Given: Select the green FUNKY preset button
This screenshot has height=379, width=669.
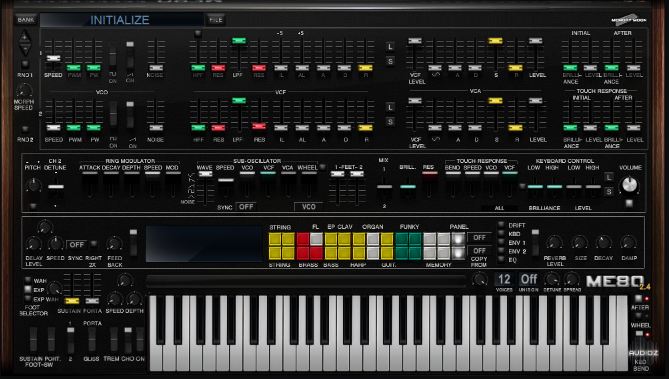Looking at the screenshot, I should (402, 239).
